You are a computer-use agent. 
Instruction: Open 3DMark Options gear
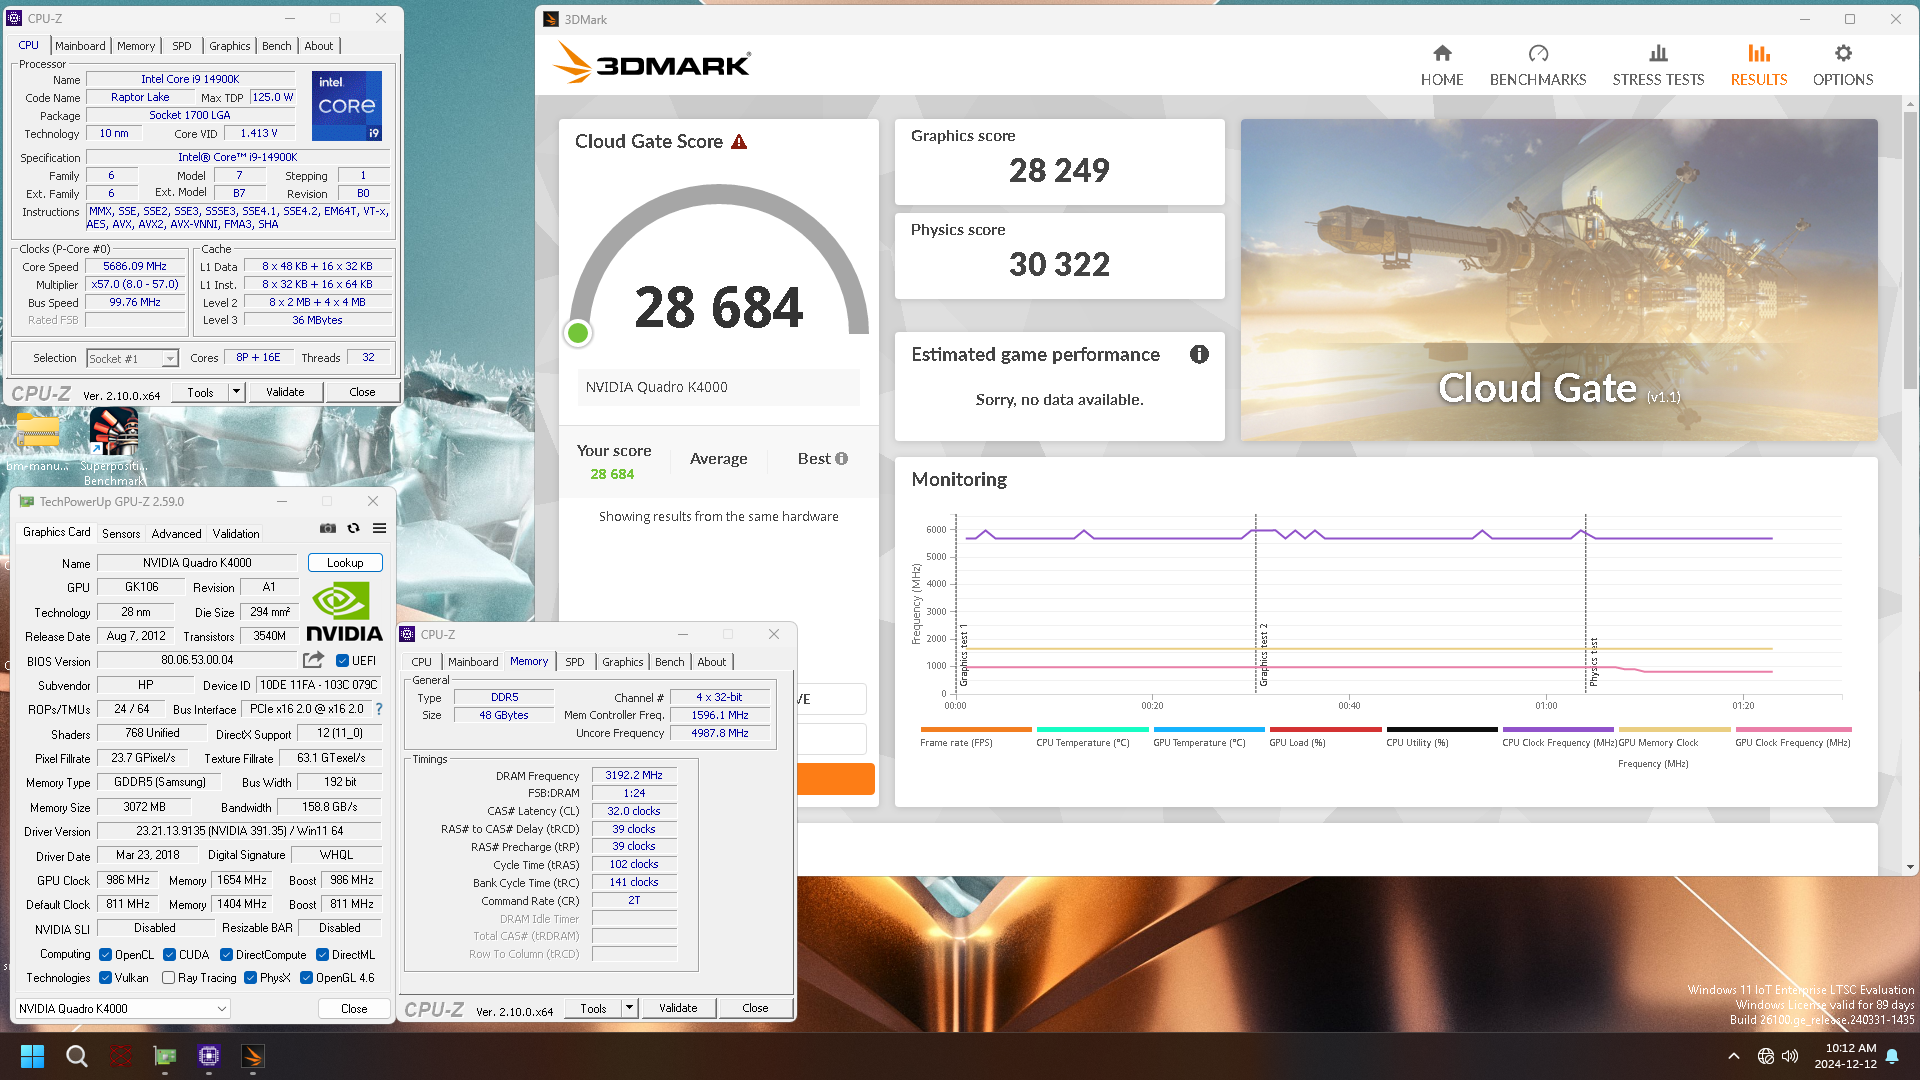[x=1843, y=66]
